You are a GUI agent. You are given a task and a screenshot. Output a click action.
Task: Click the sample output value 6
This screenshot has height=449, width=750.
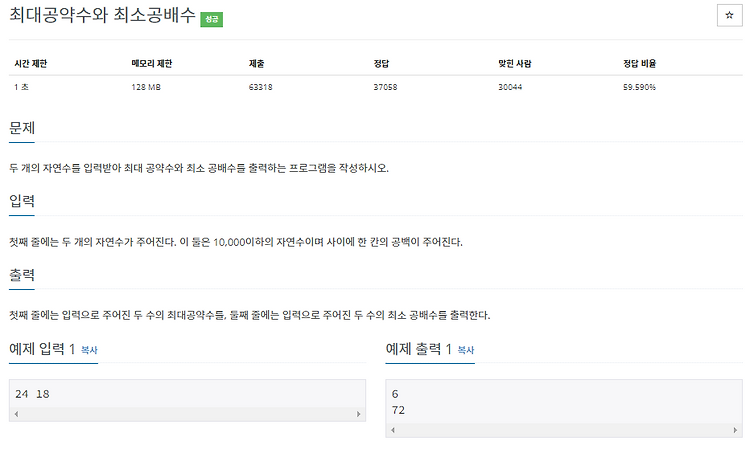pos(395,394)
